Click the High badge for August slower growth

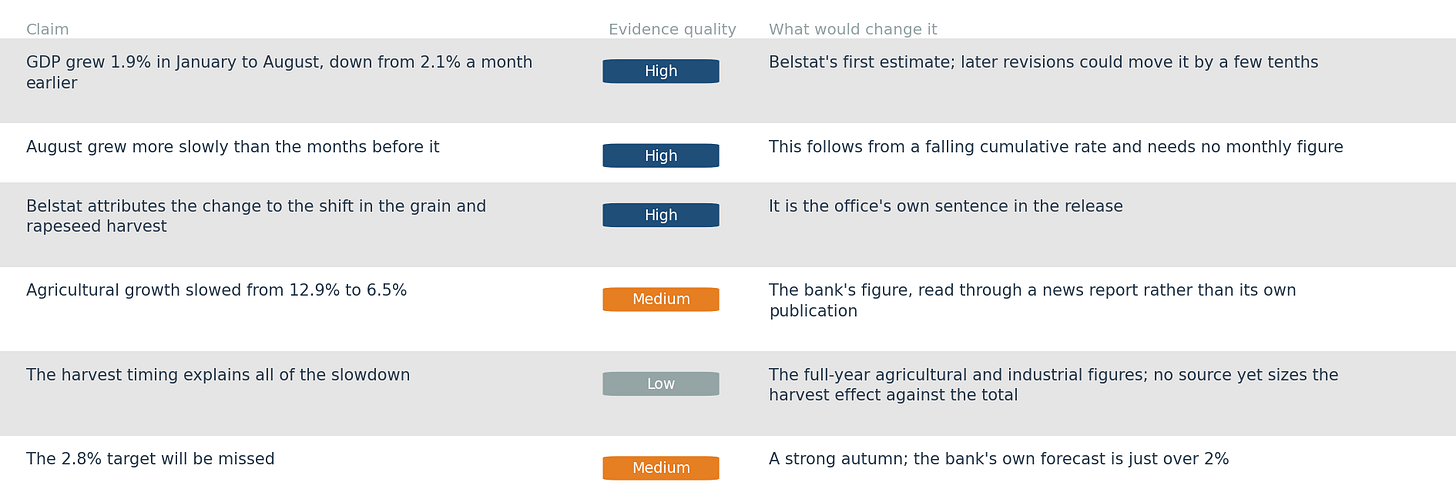(x=661, y=156)
